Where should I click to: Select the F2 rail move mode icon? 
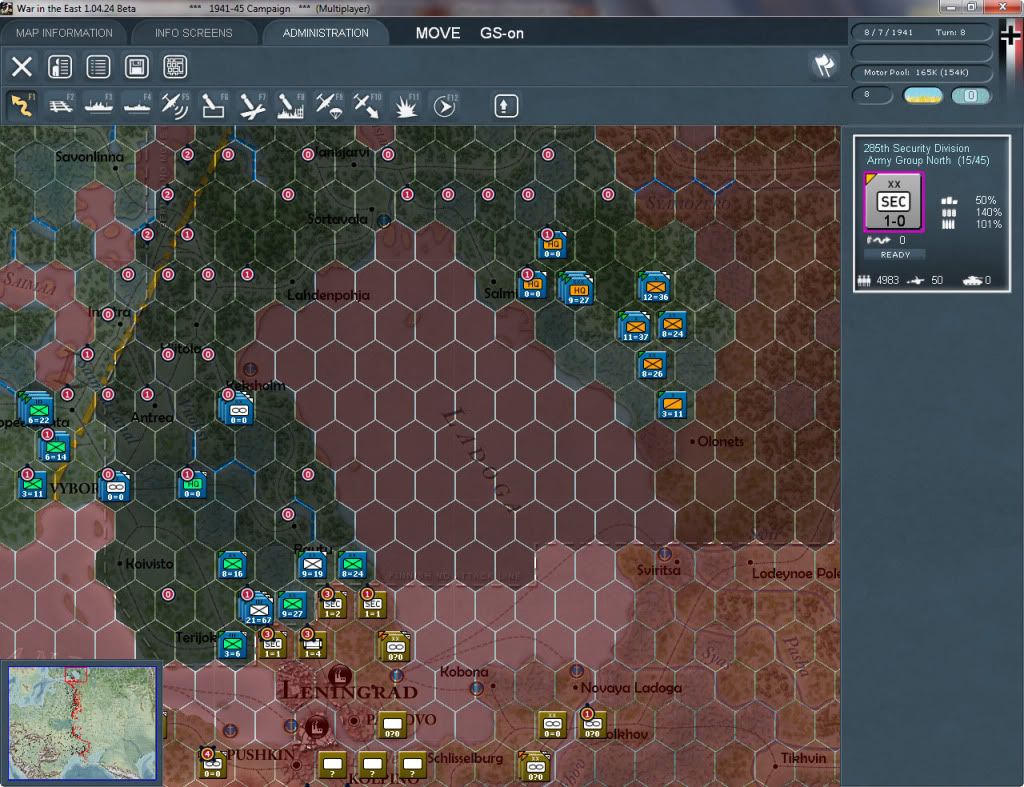61,106
